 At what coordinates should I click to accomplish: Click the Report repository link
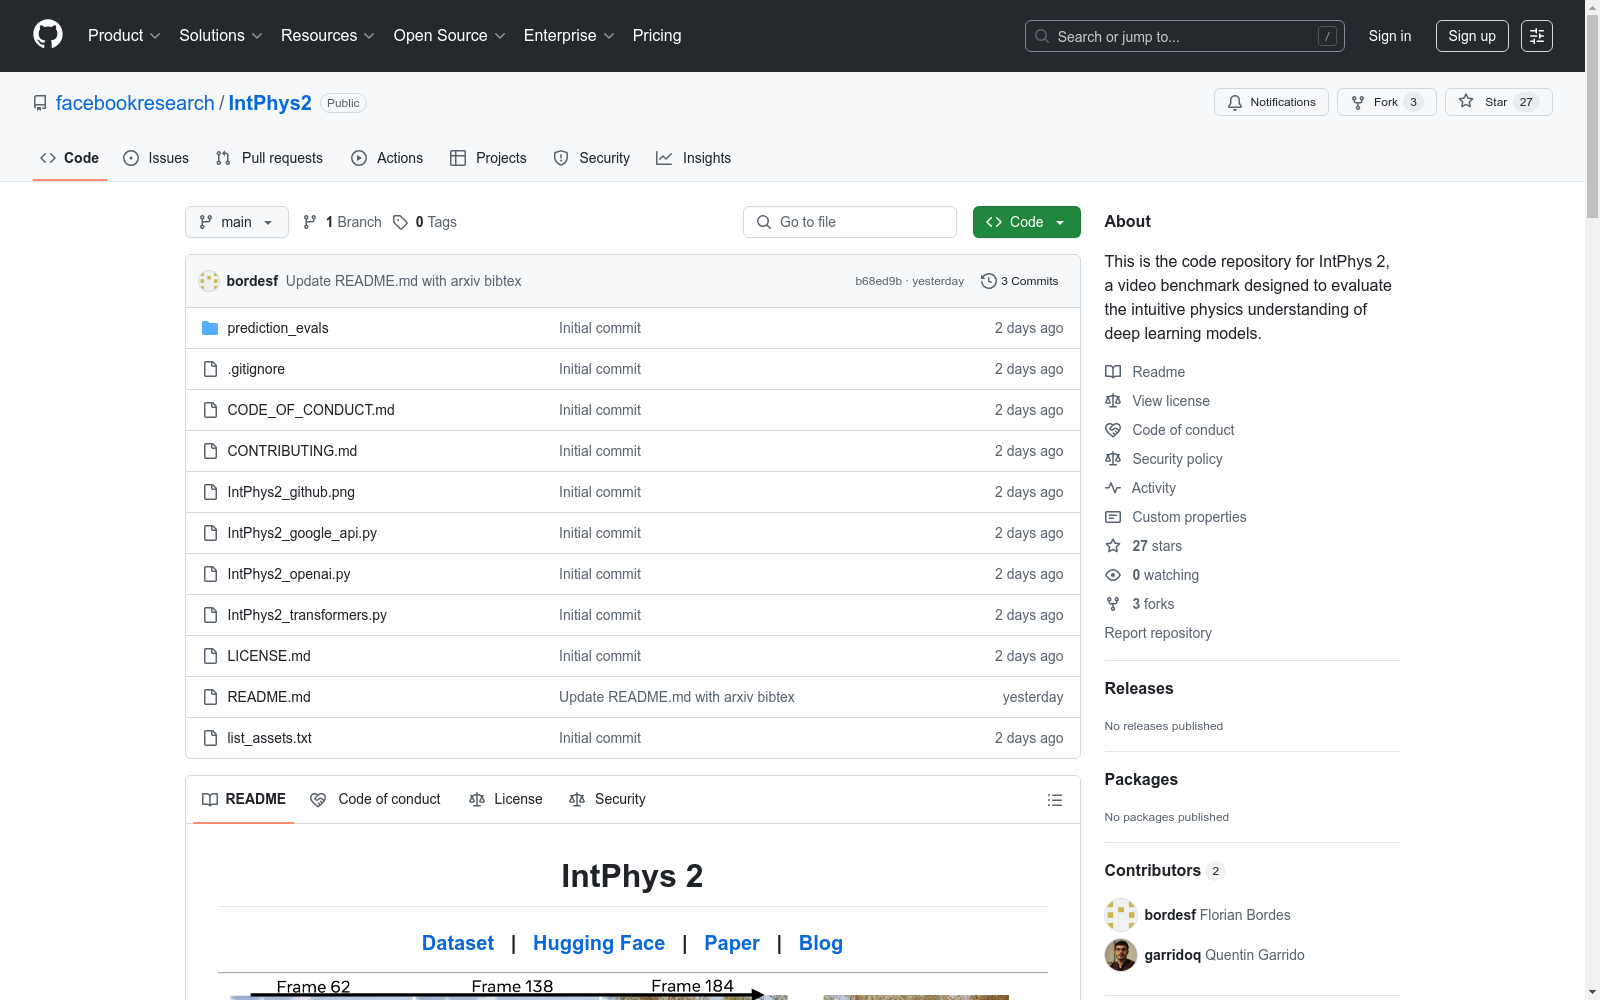tap(1158, 633)
